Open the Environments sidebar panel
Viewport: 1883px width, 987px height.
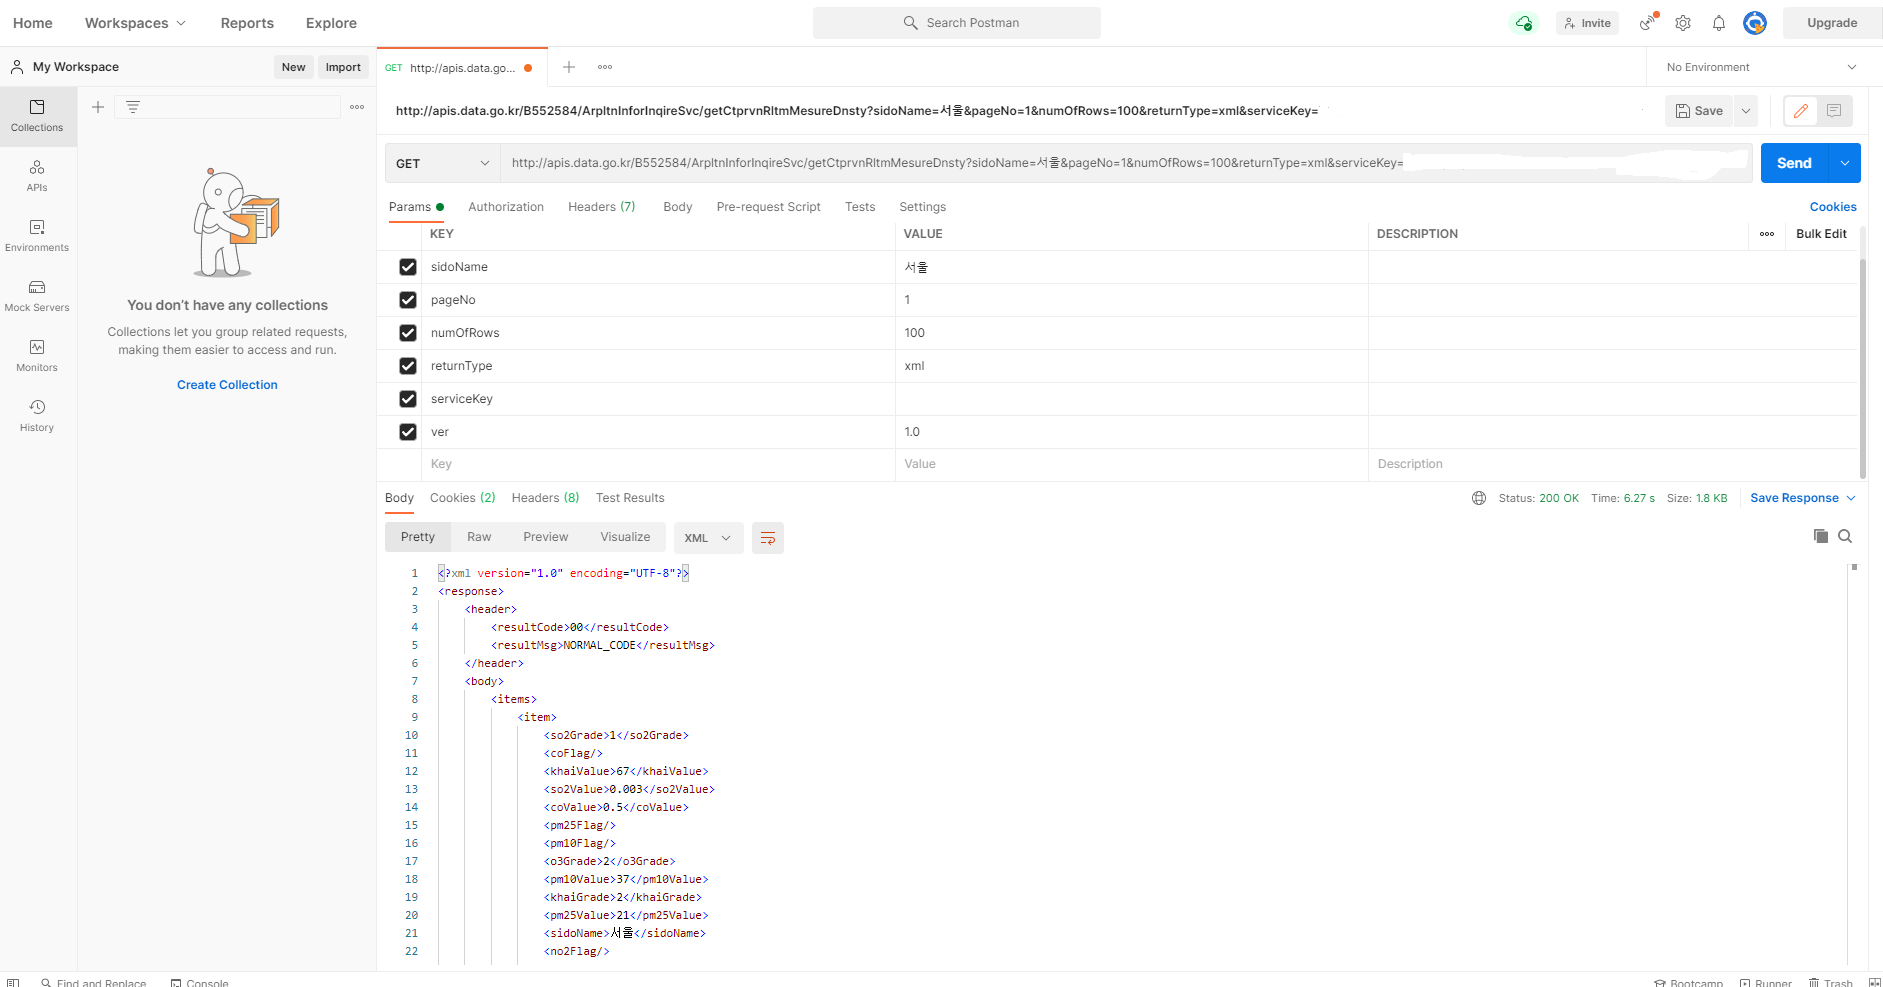37,236
